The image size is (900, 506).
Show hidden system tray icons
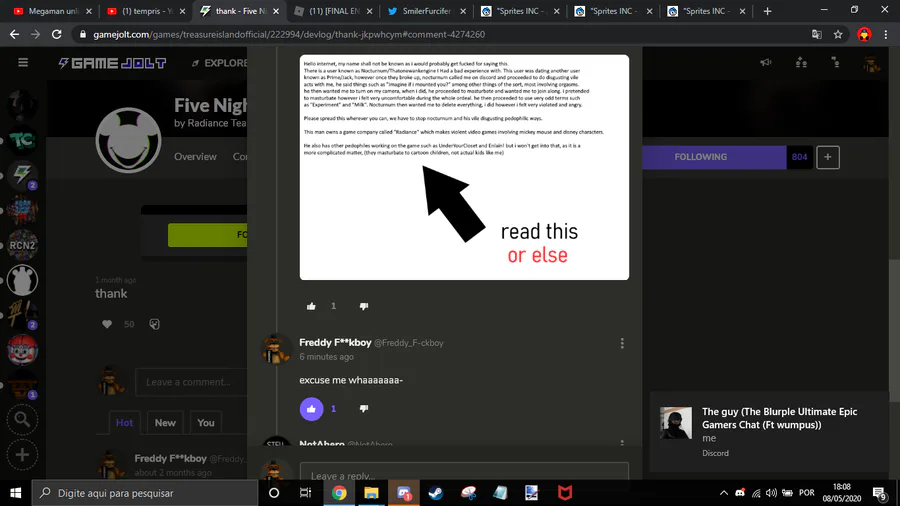(724, 493)
